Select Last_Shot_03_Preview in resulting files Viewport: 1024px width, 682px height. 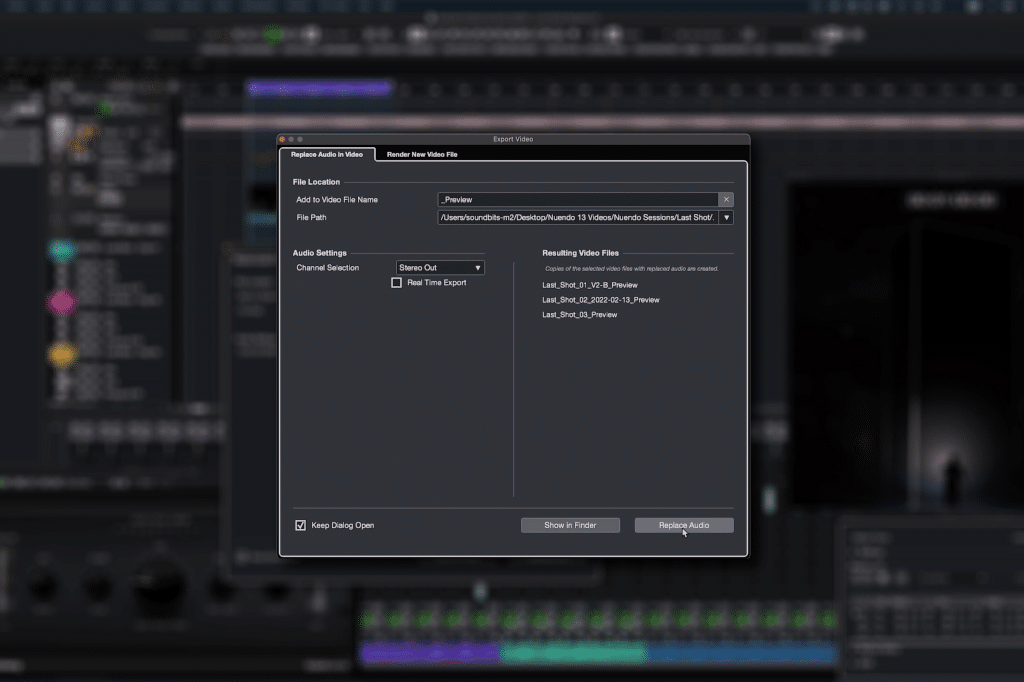pos(579,315)
